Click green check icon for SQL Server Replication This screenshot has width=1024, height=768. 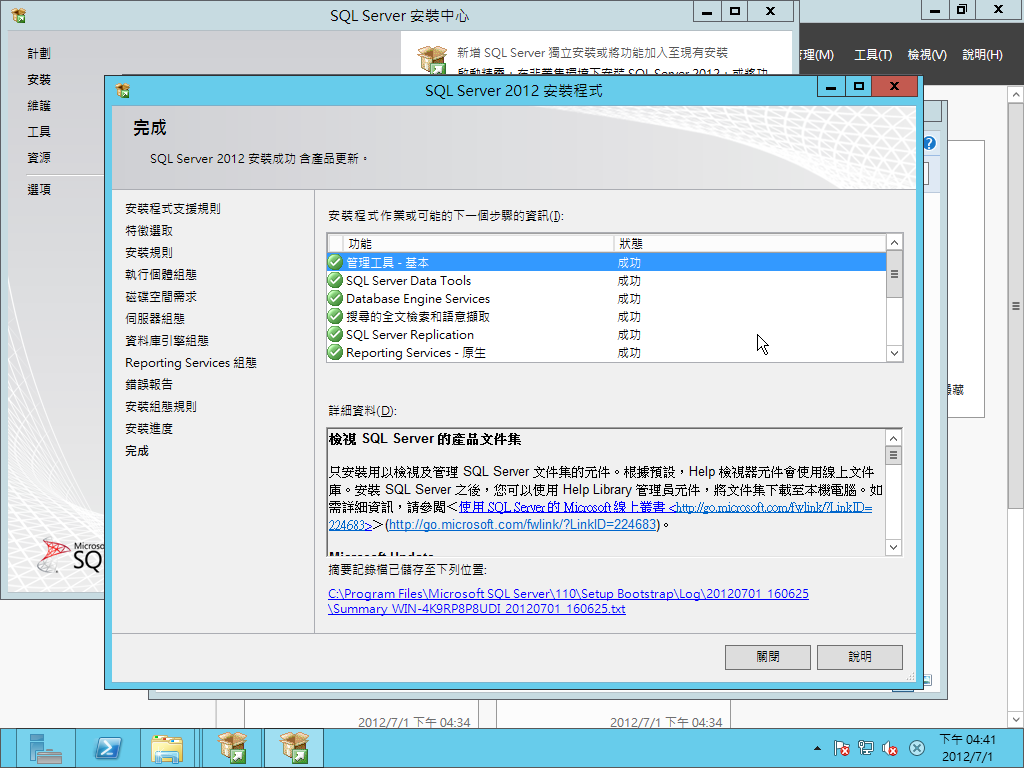coord(335,334)
